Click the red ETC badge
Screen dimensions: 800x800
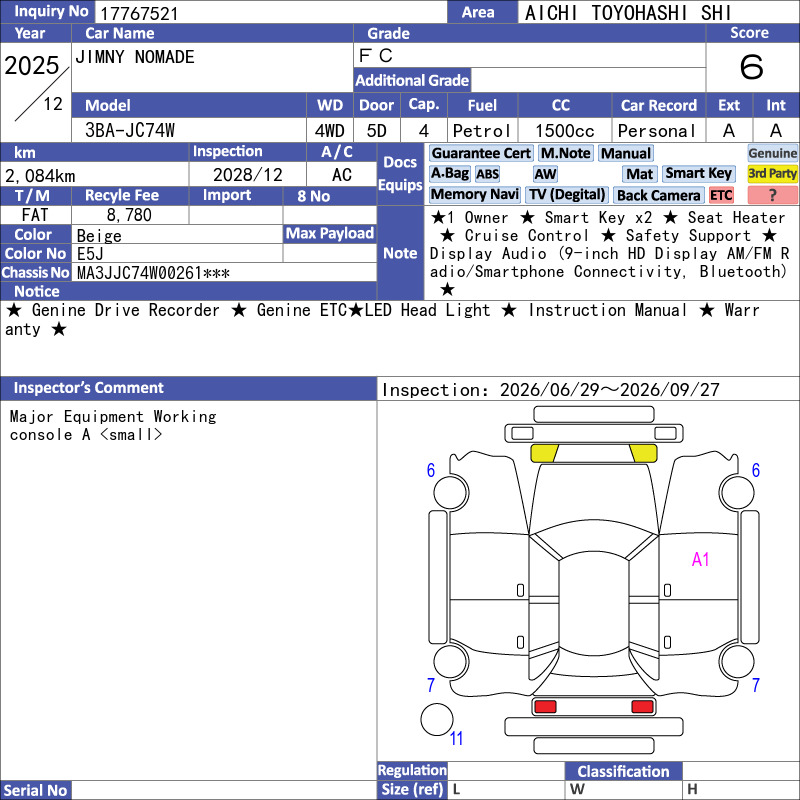click(721, 195)
